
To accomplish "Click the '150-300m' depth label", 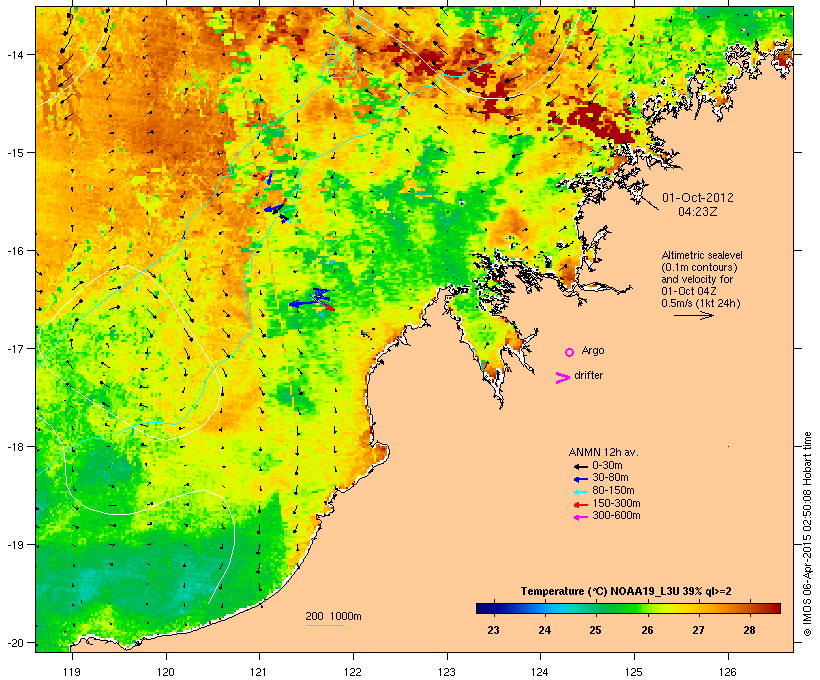I will tap(616, 503).
